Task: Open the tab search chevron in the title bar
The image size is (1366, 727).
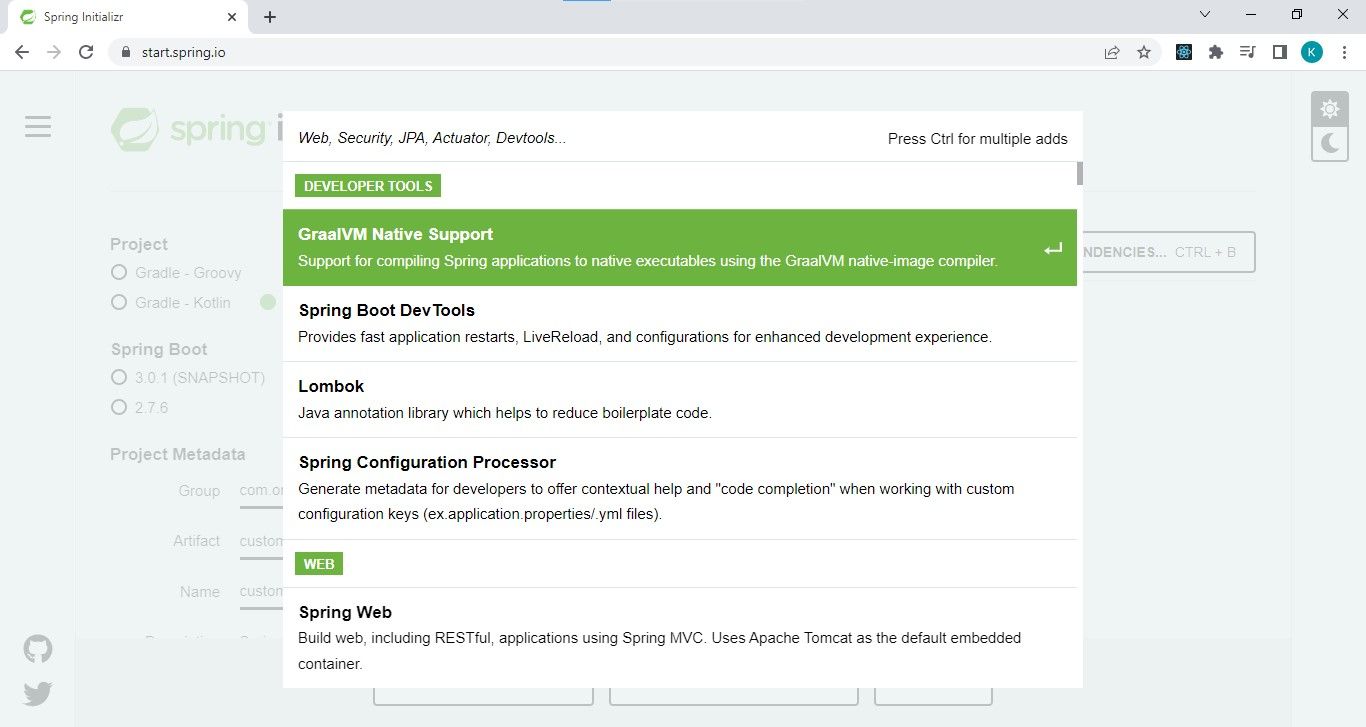Action: (1205, 15)
